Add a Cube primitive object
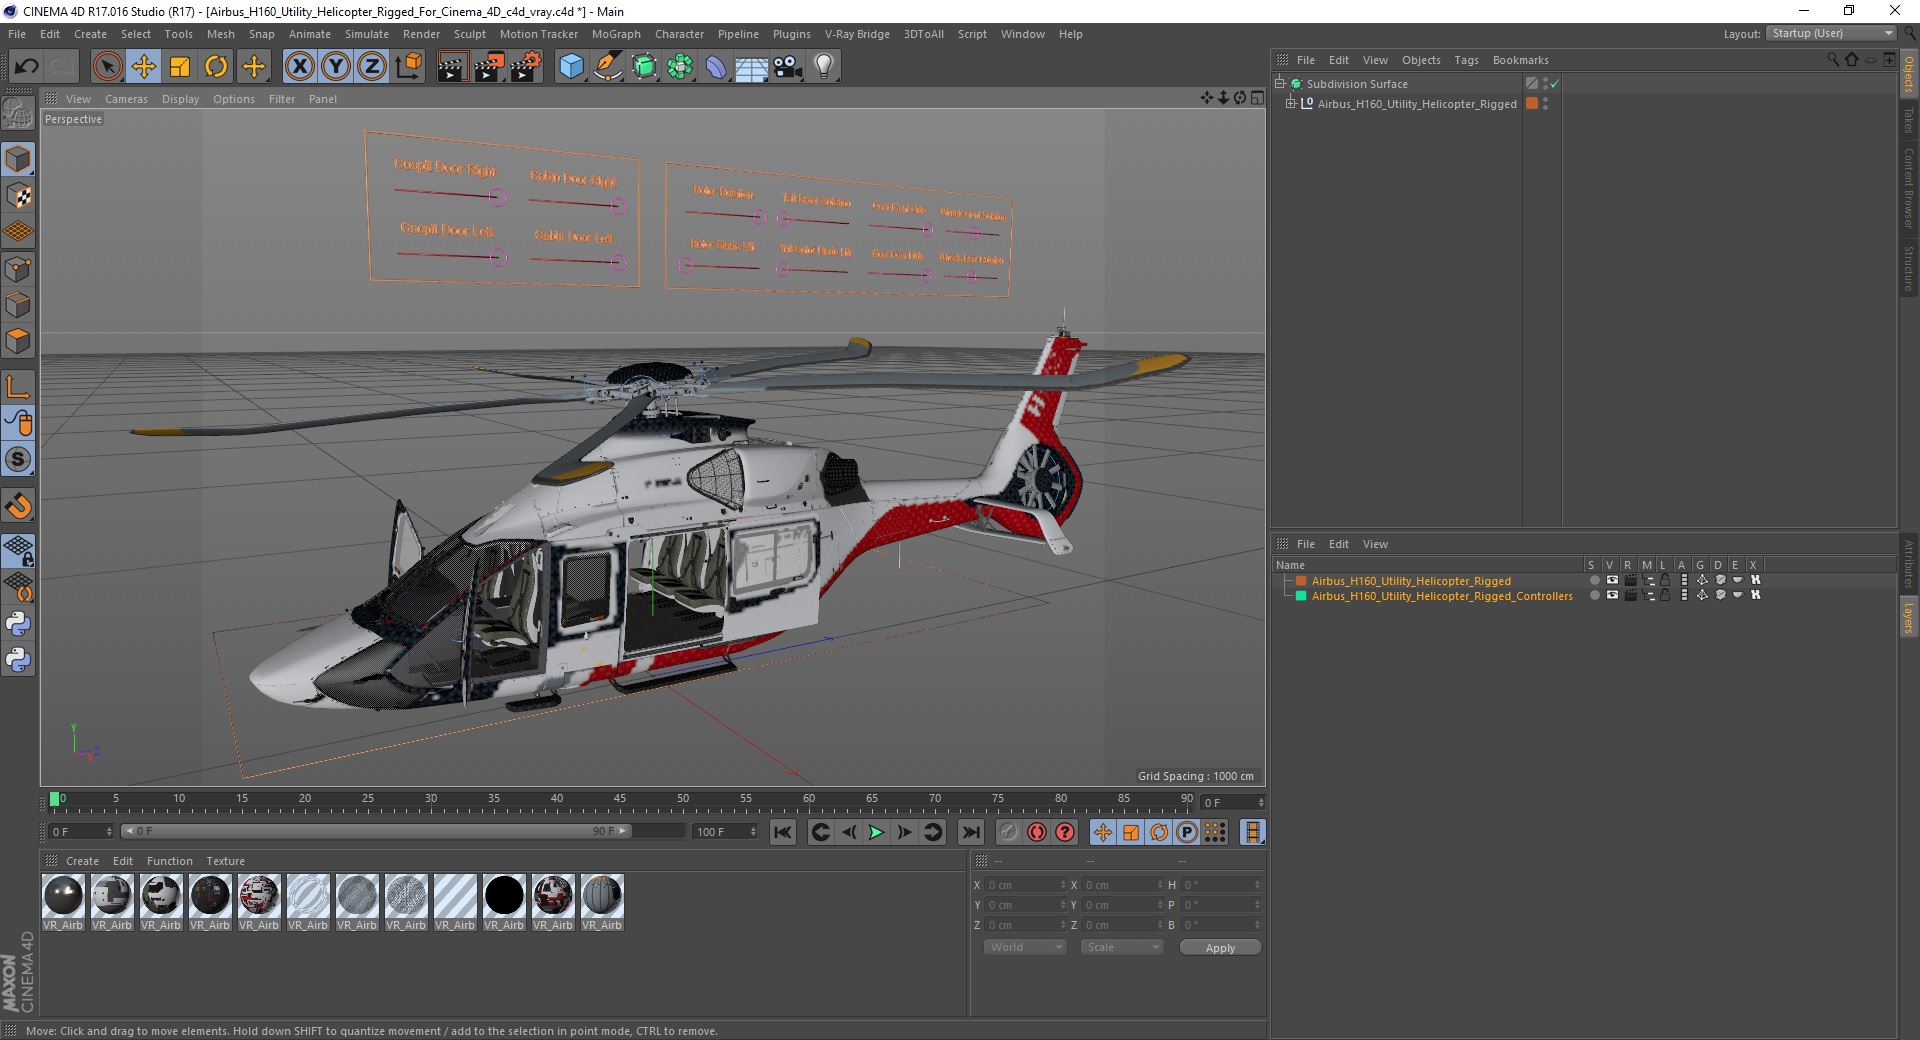 (571, 67)
